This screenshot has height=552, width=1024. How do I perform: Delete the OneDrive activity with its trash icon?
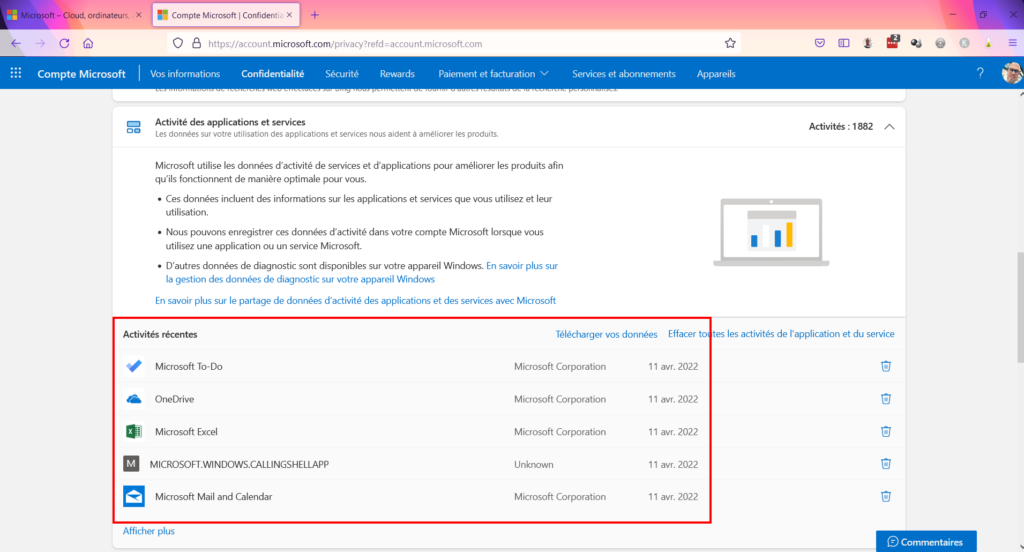click(x=886, y=398)
